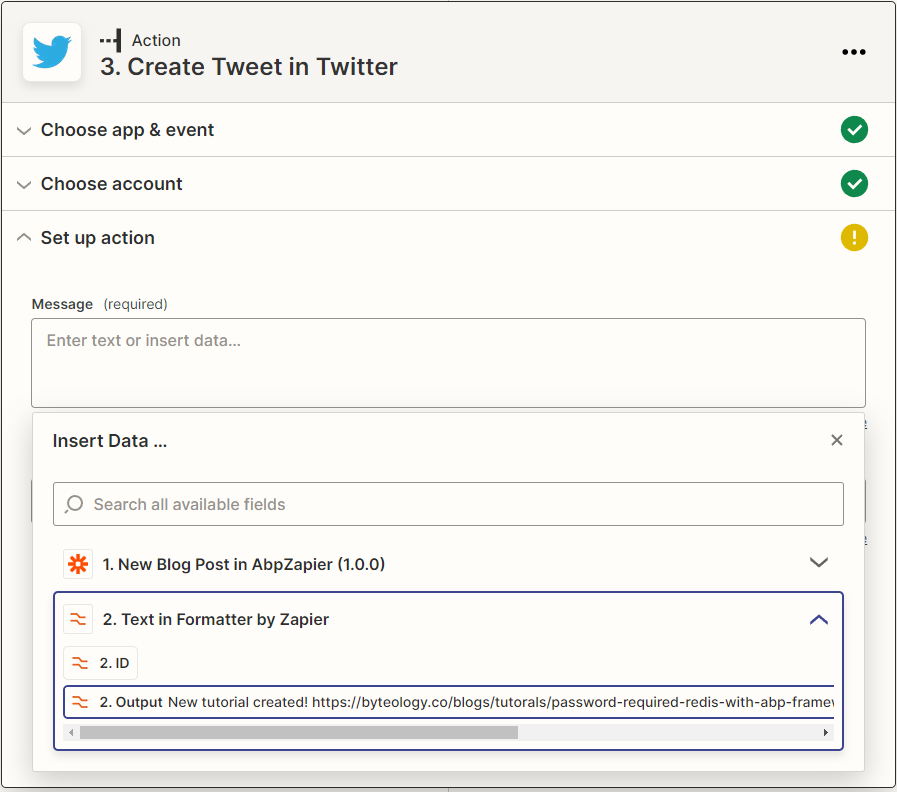
Task: Click the scrollbar left arrow
Action: coord(71,732)
